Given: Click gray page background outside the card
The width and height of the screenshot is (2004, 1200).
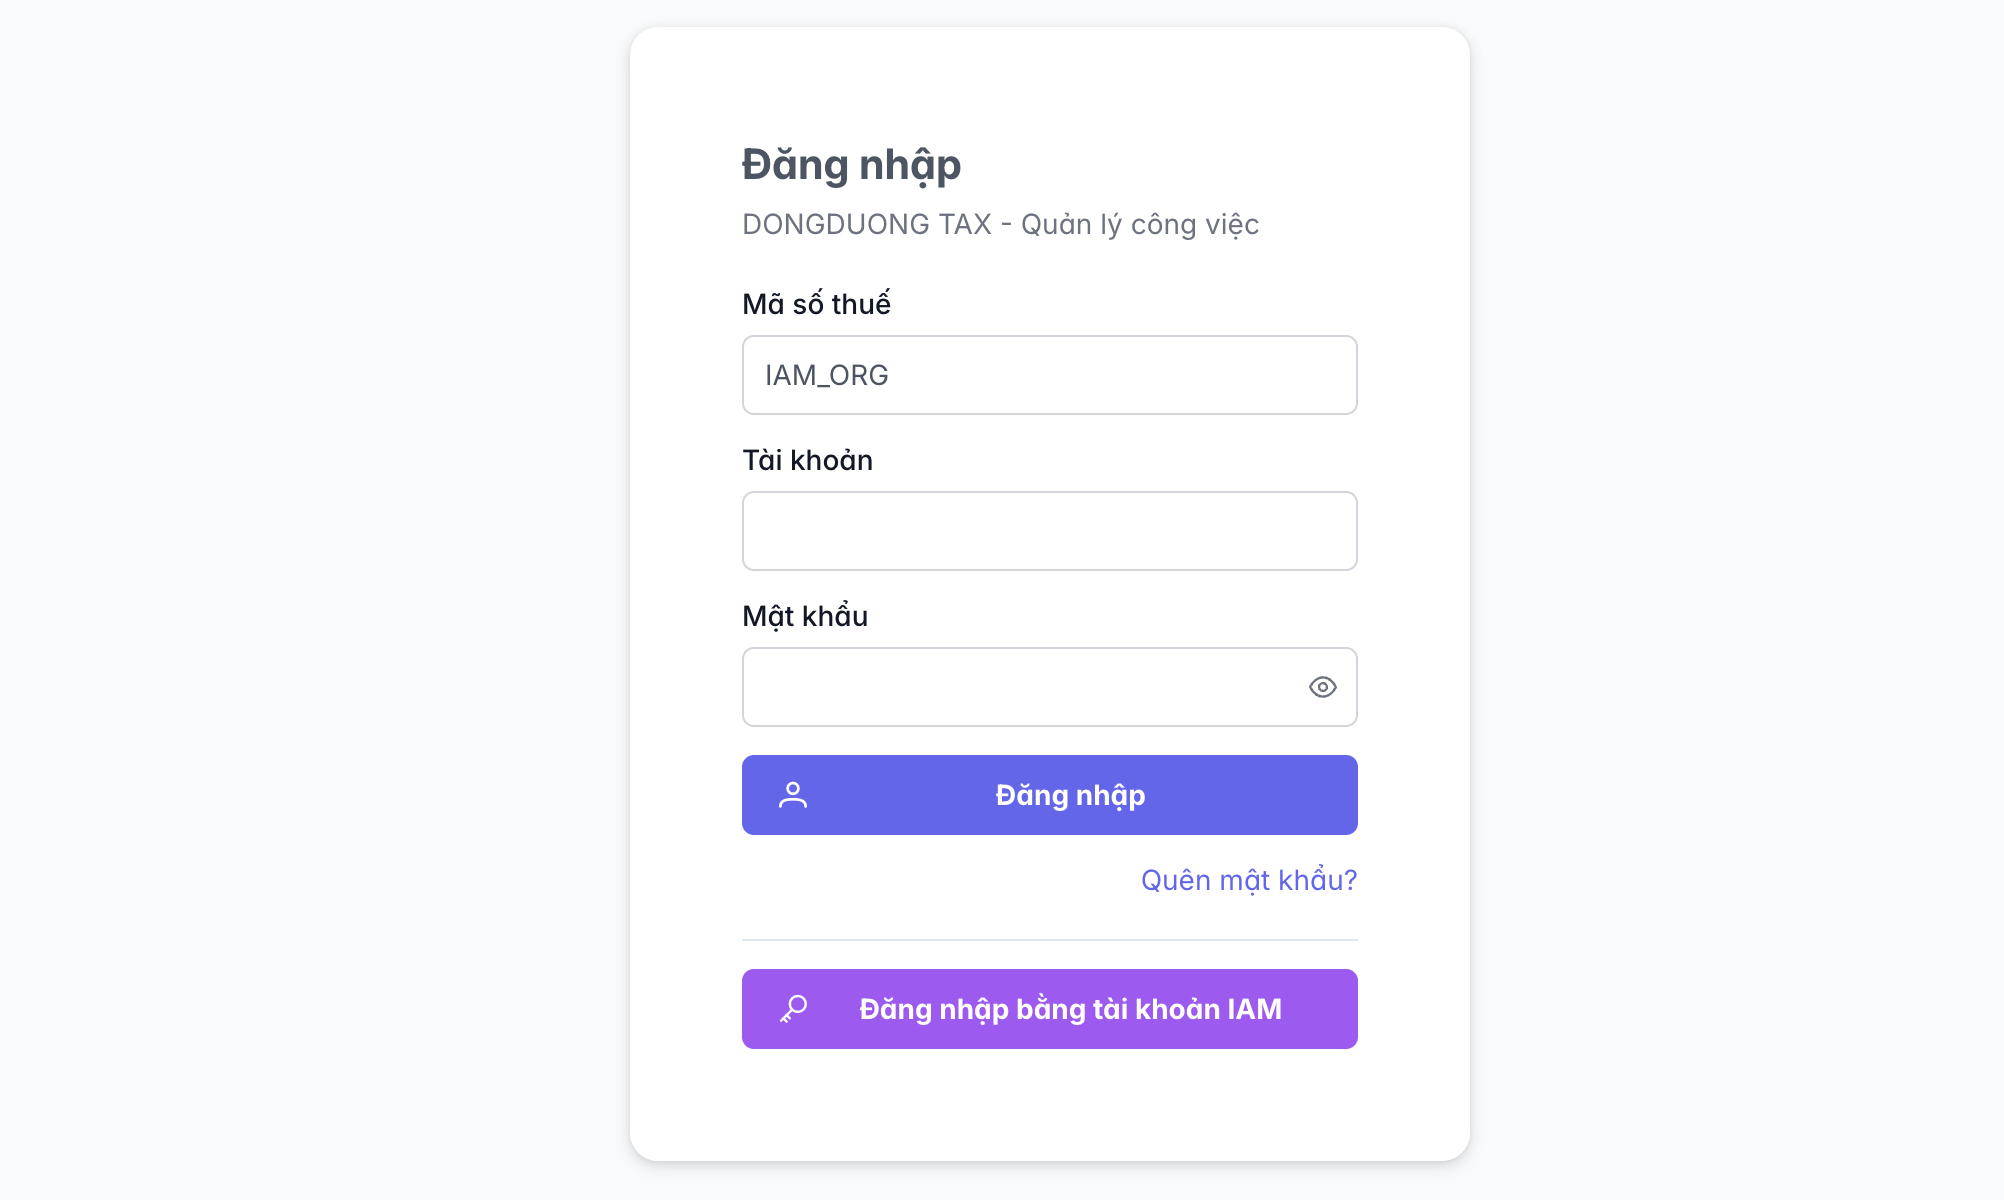Looking at the screenshot, I should 300,600.
